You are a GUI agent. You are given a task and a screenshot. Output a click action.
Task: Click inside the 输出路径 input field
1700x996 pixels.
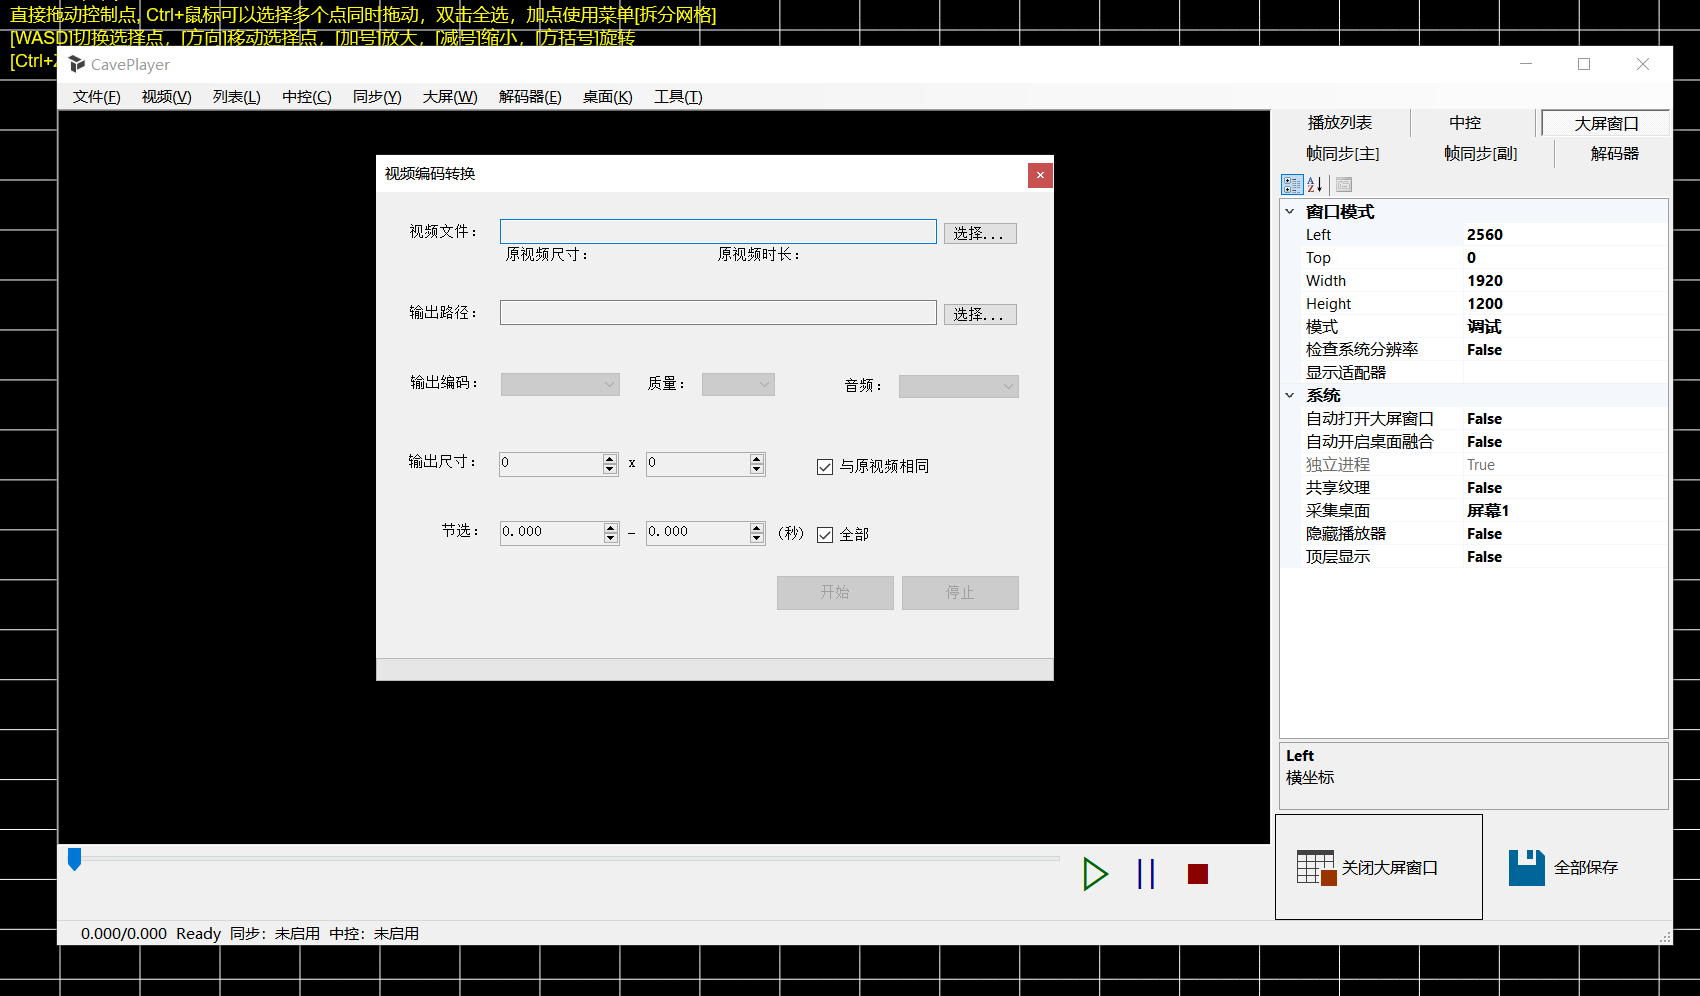pyautogui.click(x=716, y=312)
